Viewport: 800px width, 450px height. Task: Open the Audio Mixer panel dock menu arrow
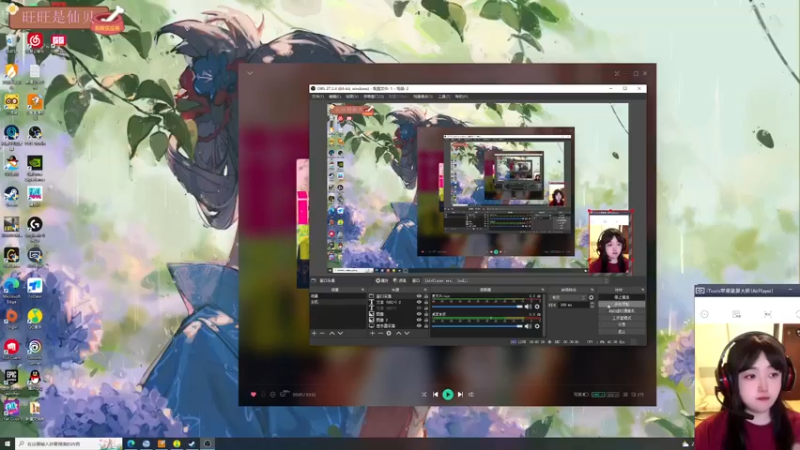coord(543,290)
